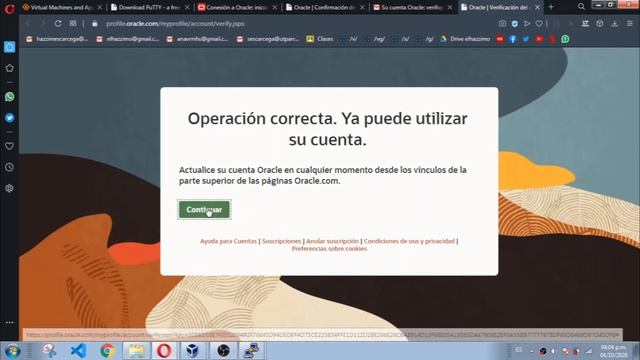Switch to the Download PuTTY tab
Image resolution: width=640 pixels, height=360 pixels.
pos(149,7)
